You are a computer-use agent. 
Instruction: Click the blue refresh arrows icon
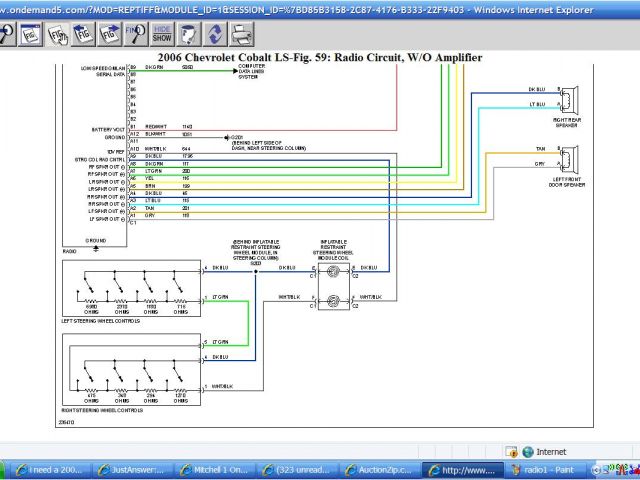(x=215, y=33)
